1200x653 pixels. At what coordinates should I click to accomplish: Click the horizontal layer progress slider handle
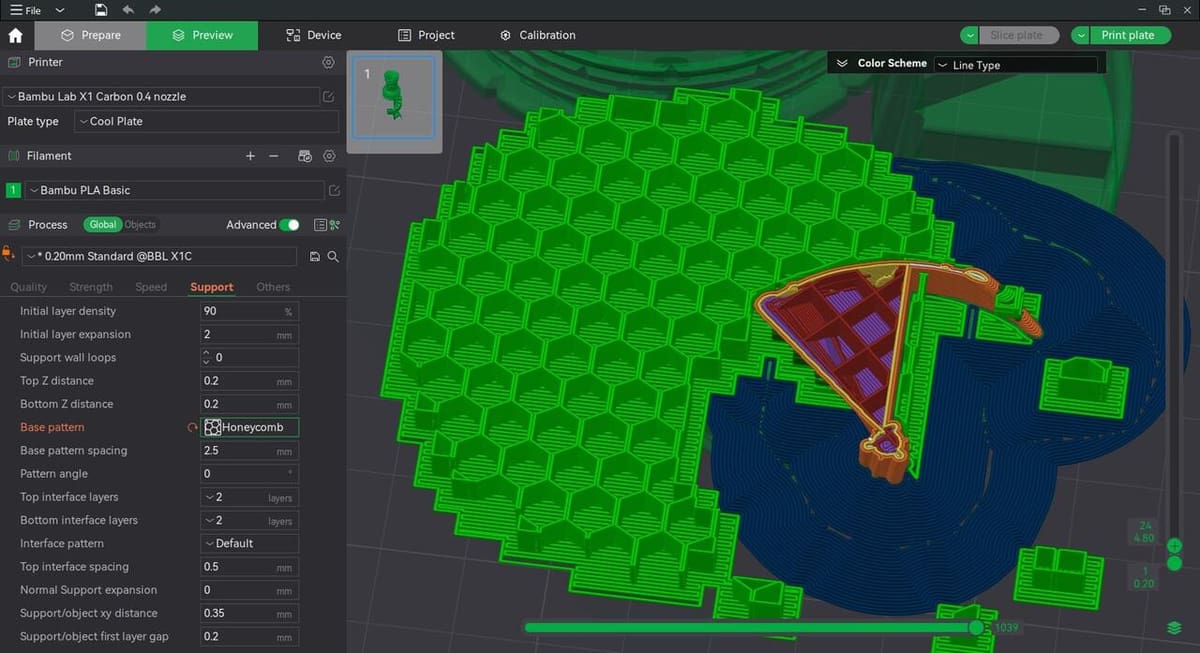click(976, 627)
